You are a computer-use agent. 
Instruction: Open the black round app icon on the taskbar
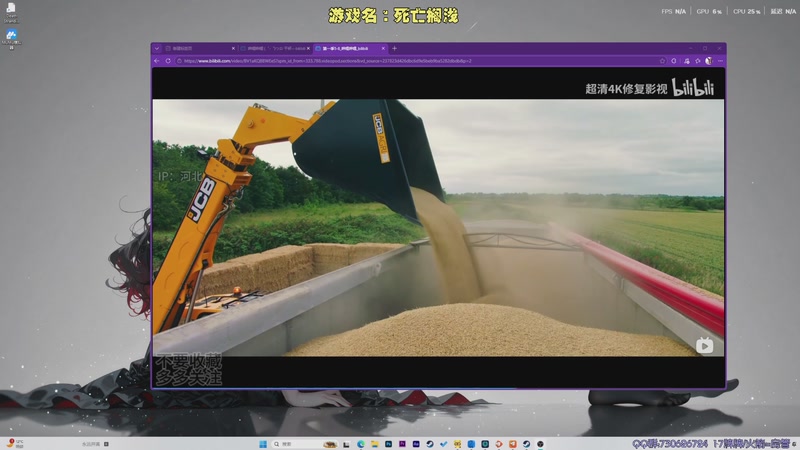click(540, 444)
